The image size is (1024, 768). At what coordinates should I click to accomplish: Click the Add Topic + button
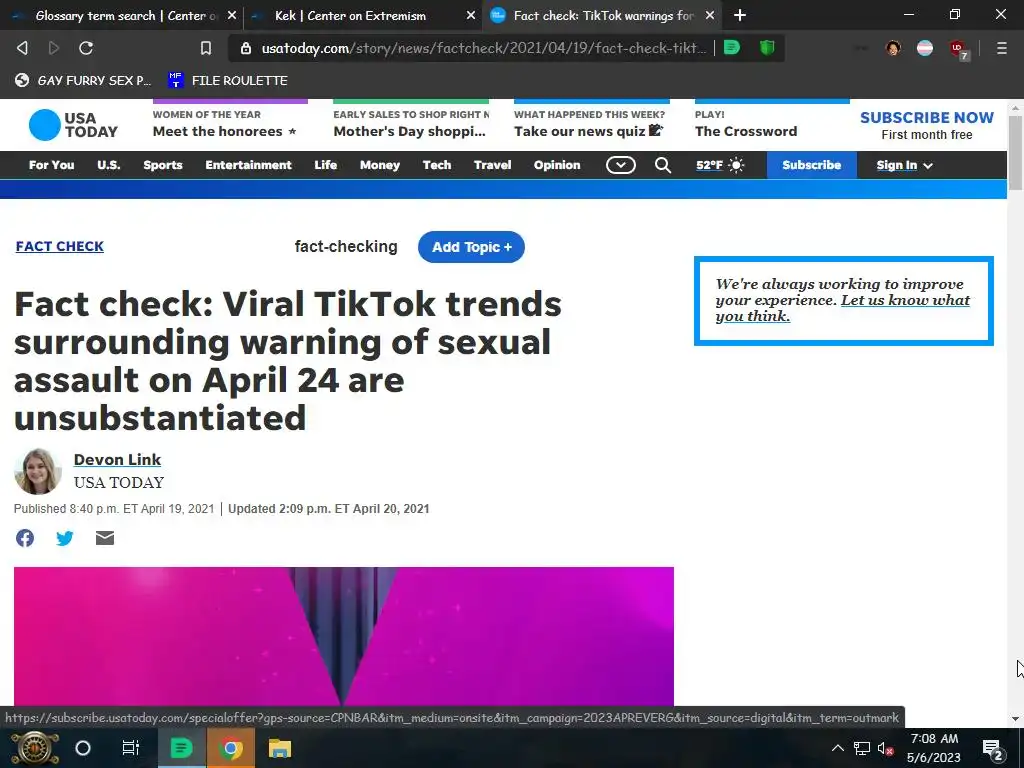(x=472, y=247)
